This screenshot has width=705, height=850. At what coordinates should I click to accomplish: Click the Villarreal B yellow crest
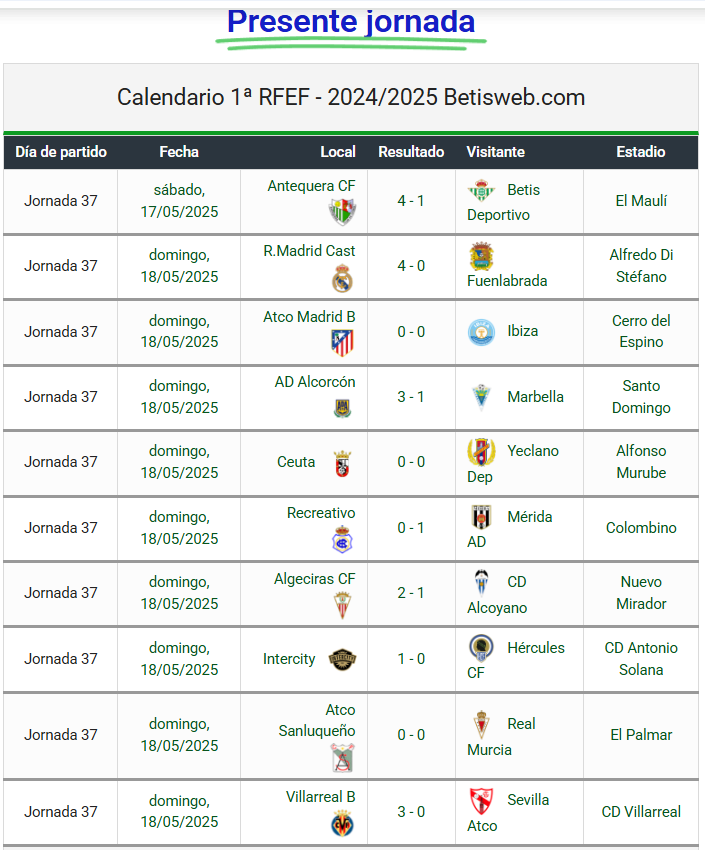342,823
